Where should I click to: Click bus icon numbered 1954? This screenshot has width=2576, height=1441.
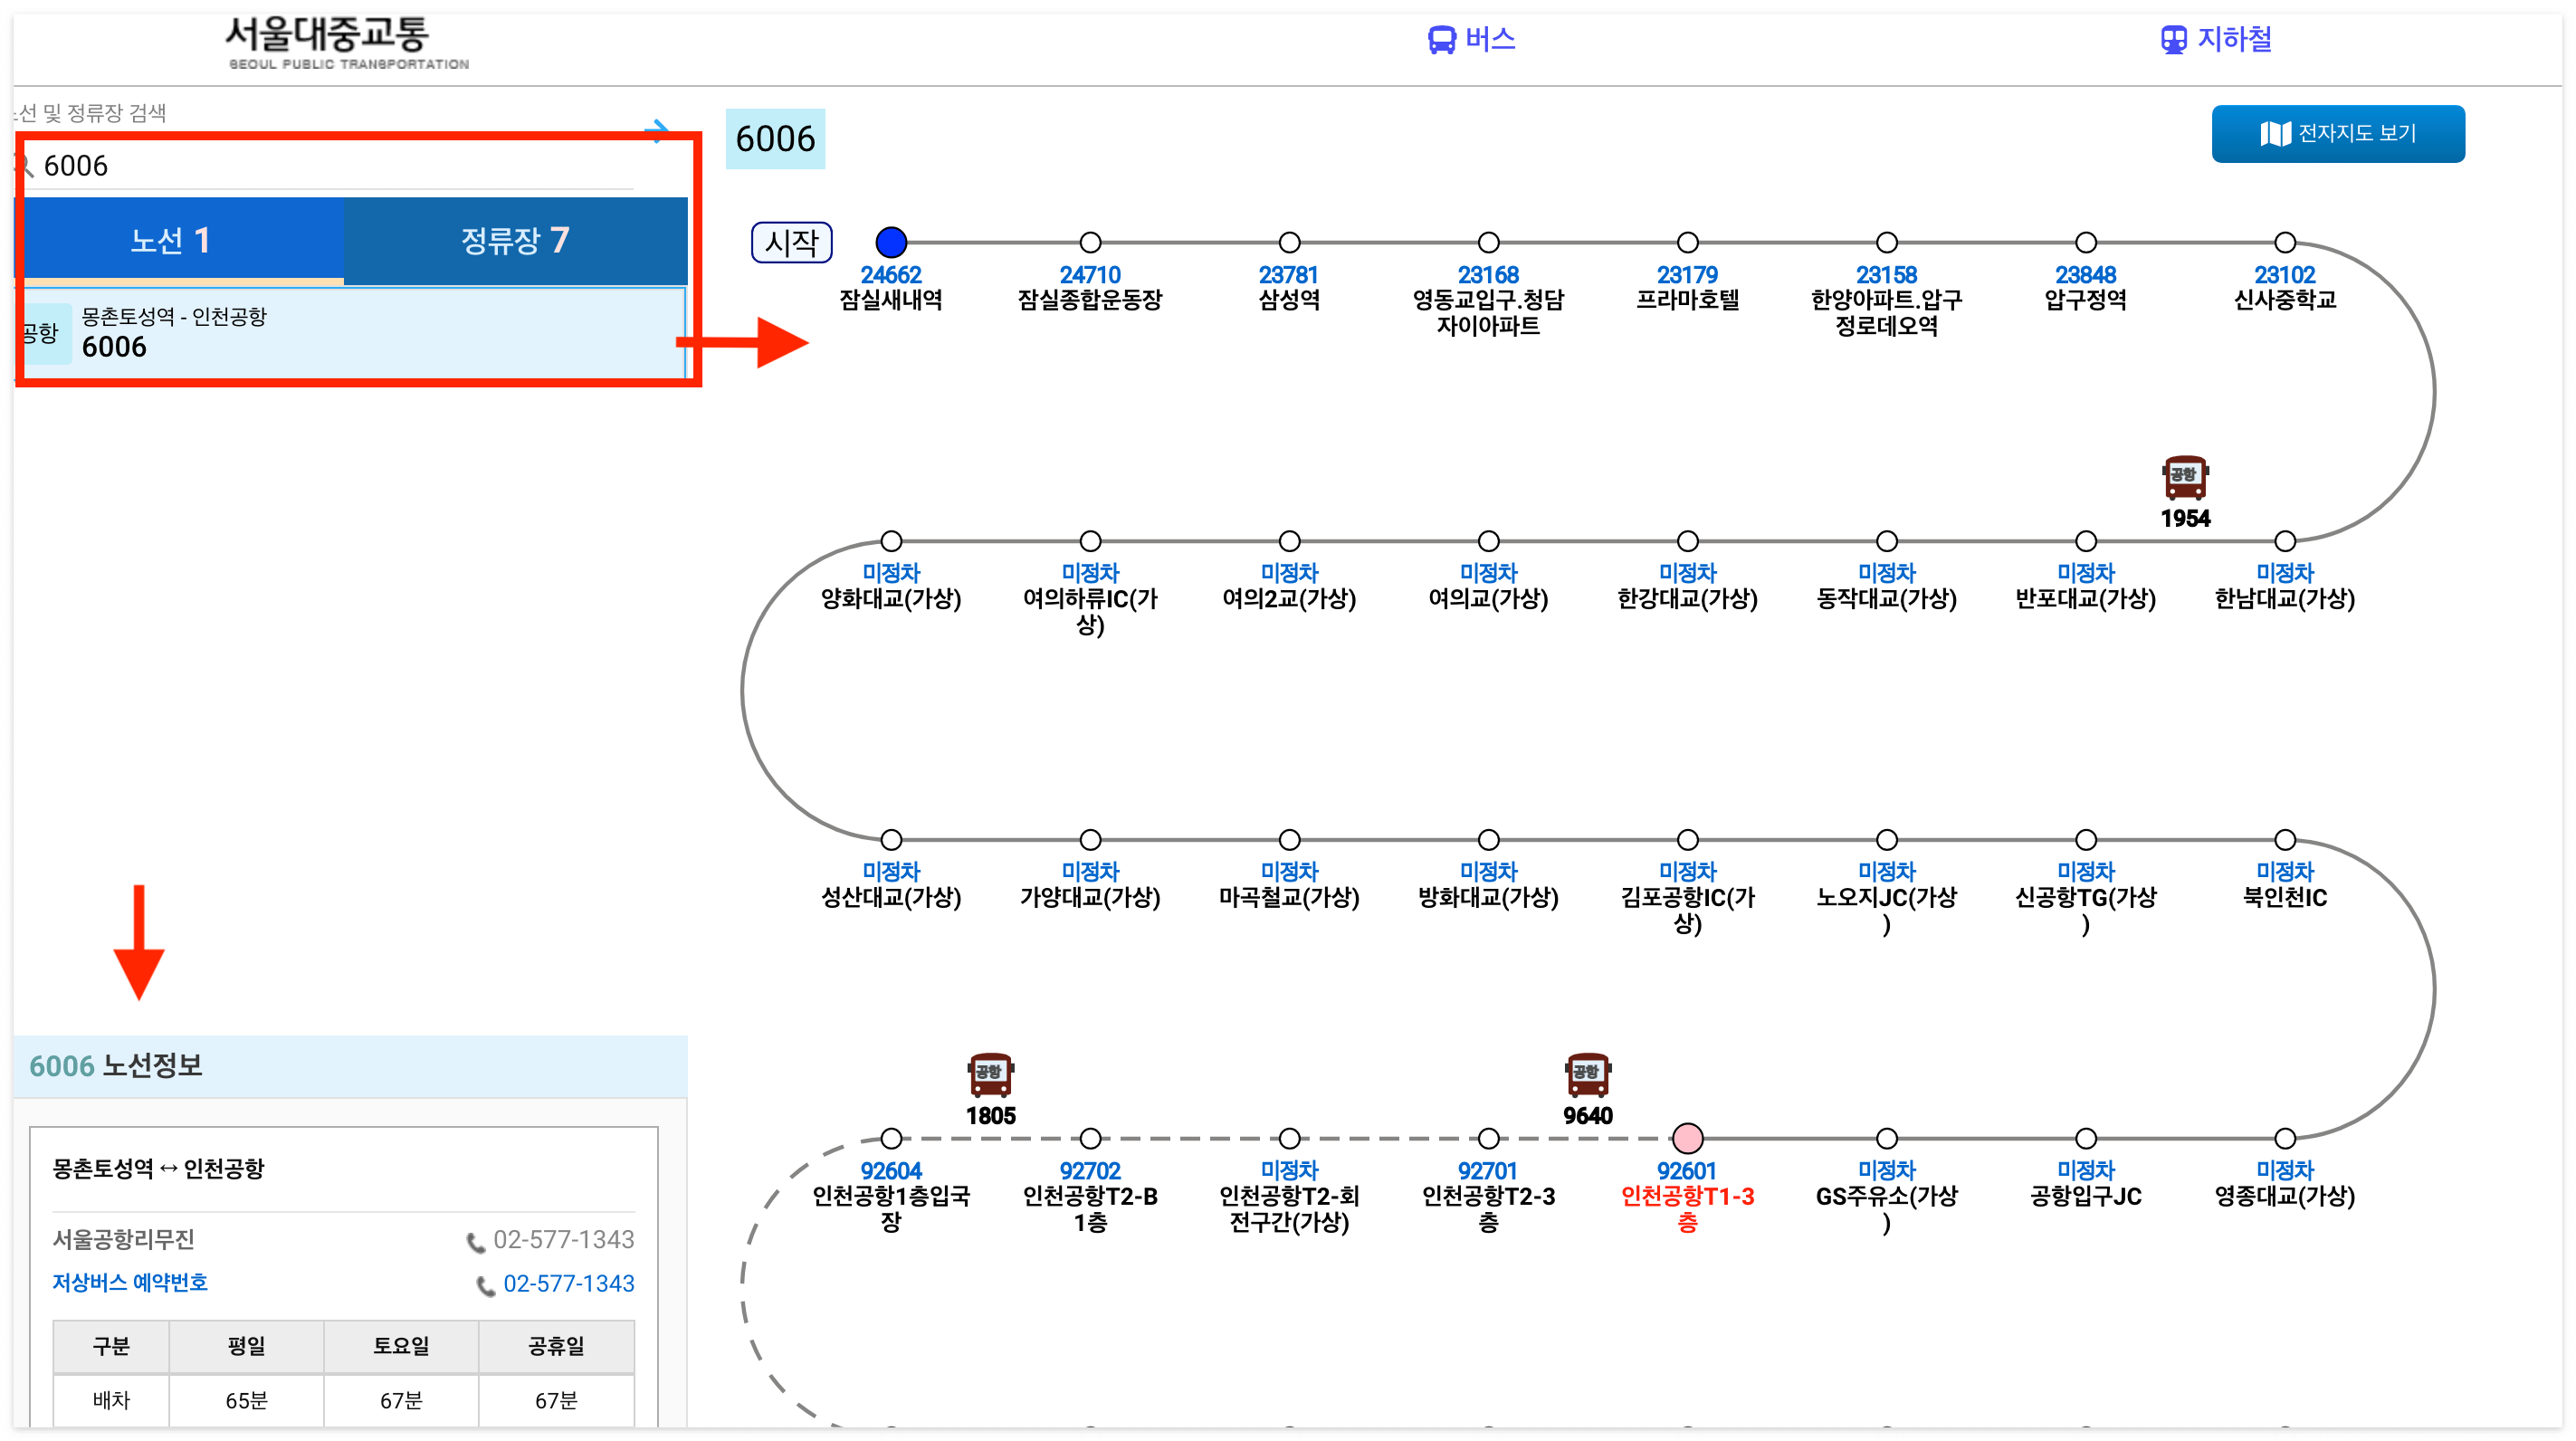click(x=2184, y=478)
